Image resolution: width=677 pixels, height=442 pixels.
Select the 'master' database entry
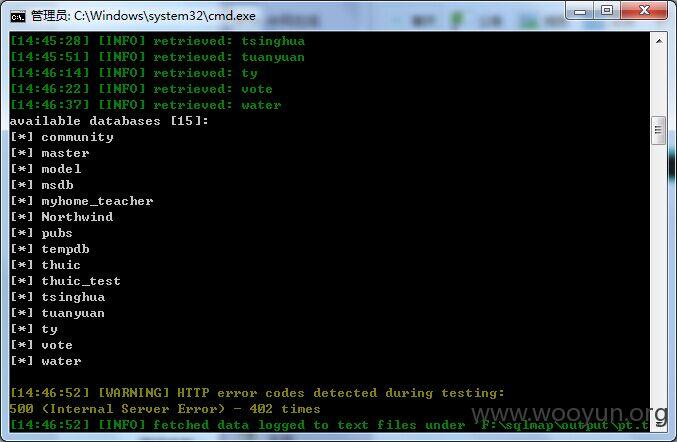pyautogui.click(x=50, y=153)
